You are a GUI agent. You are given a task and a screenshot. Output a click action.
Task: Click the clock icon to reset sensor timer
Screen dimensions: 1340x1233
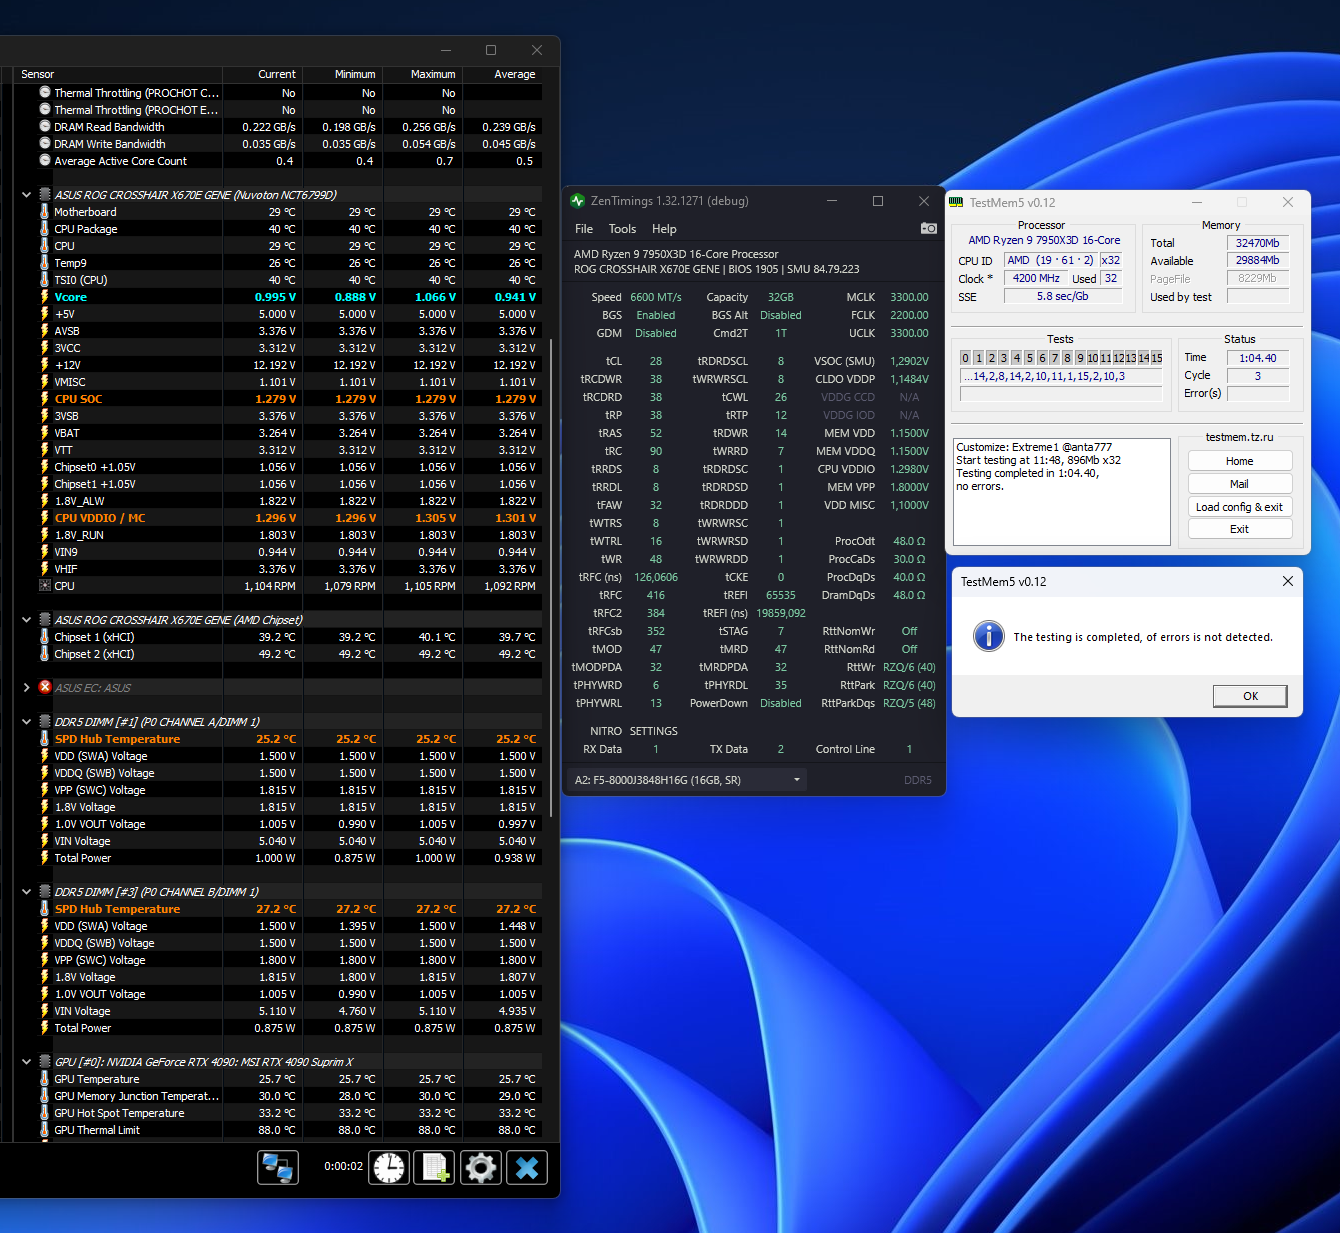point(389,1167)
